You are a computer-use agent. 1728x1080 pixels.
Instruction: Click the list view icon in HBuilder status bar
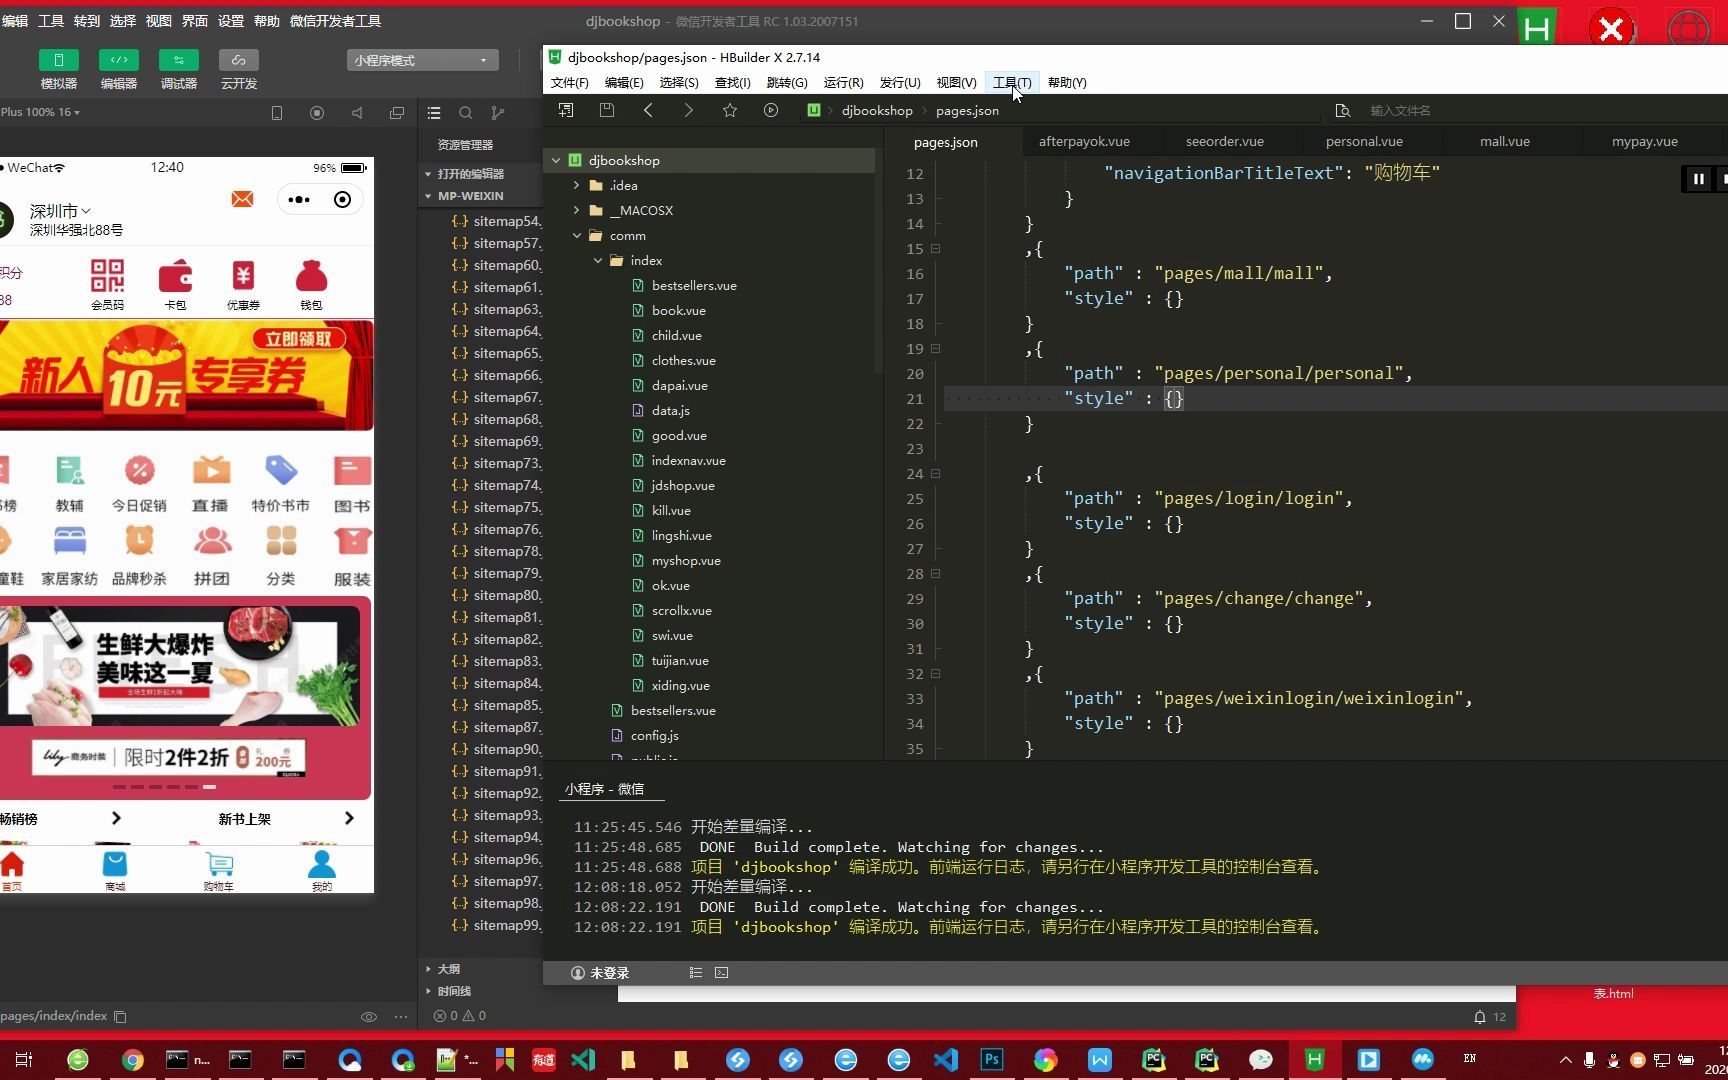click(x=696, y=973)
